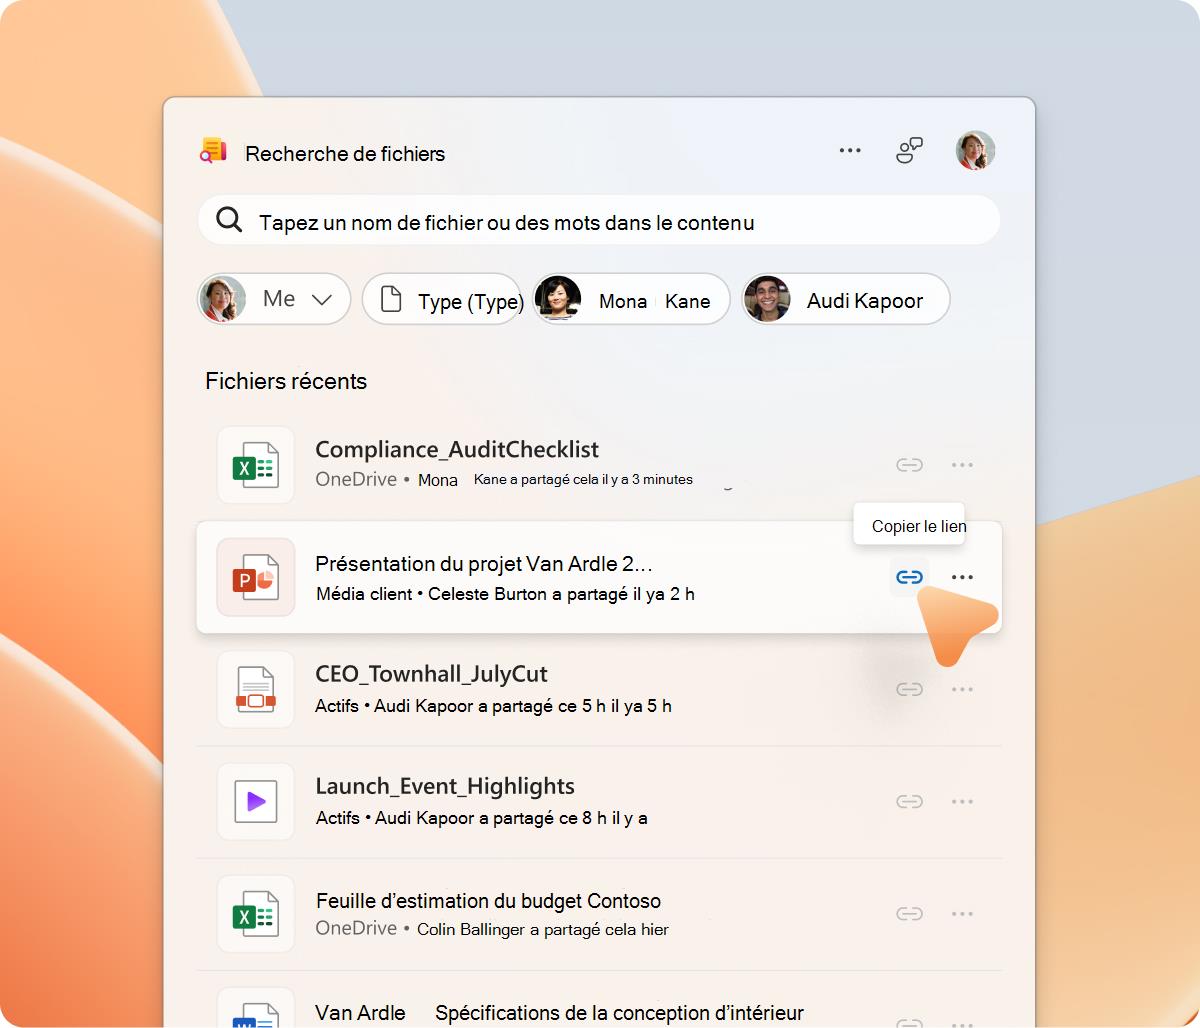The image size is (1200, 1028).
Task: Click Mona Kane's avatar in the filter chip
Action: pos(558,299)
